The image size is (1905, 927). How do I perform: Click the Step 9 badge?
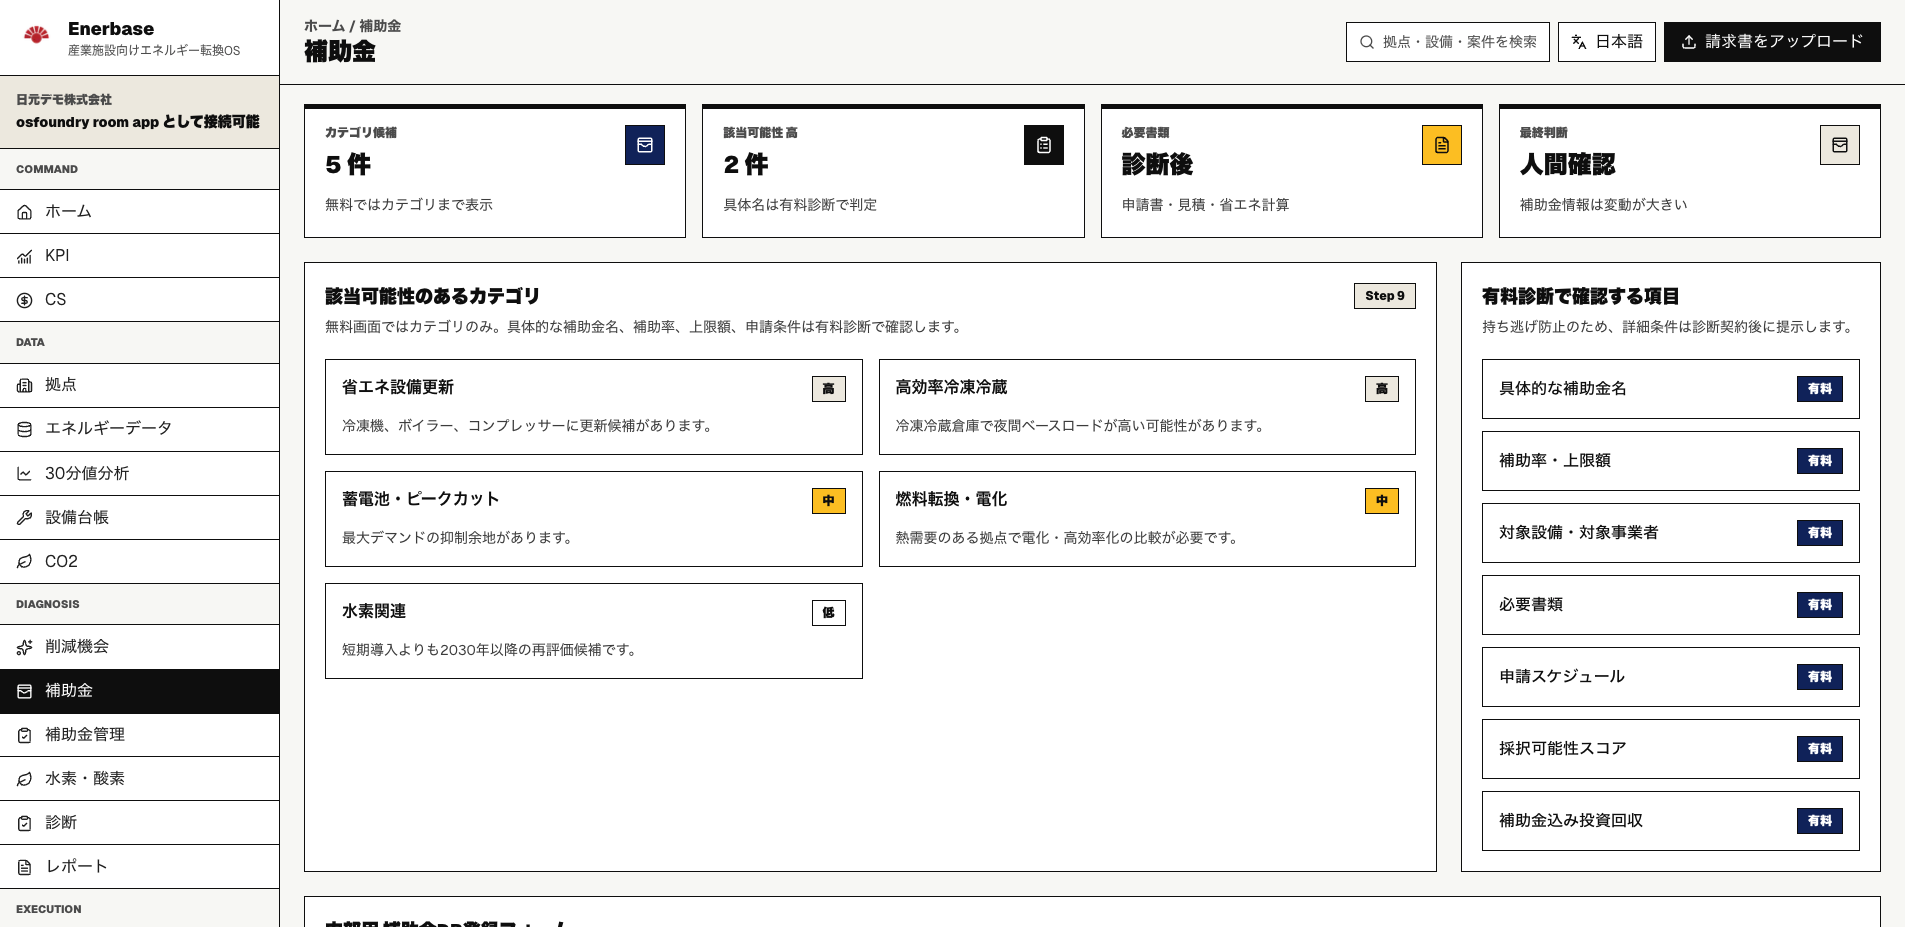(x=1385, y=296)
